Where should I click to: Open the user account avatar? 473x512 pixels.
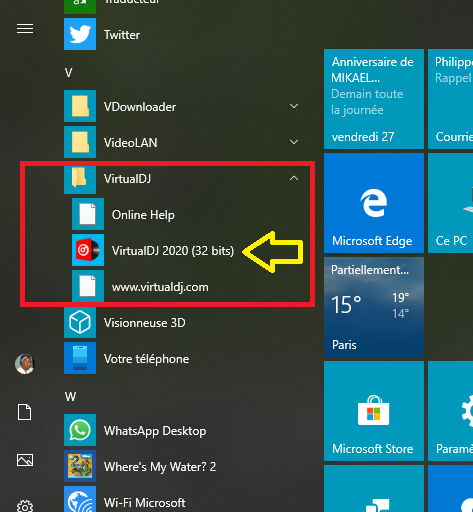coord(25,364)
